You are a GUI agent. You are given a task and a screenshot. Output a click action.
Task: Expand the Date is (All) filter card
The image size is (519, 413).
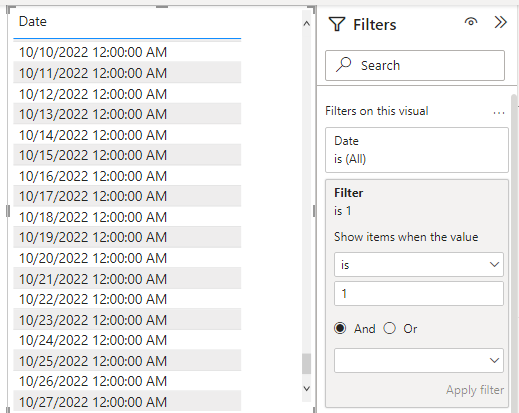[417, 150]
